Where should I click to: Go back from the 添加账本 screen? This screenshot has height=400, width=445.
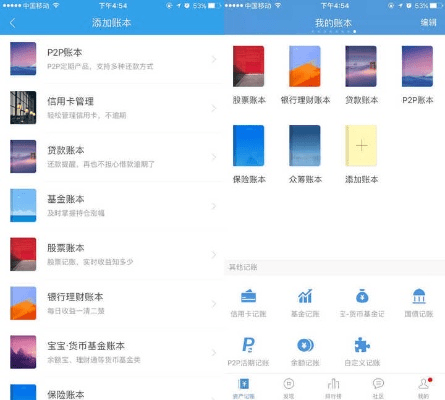[13, 23]
